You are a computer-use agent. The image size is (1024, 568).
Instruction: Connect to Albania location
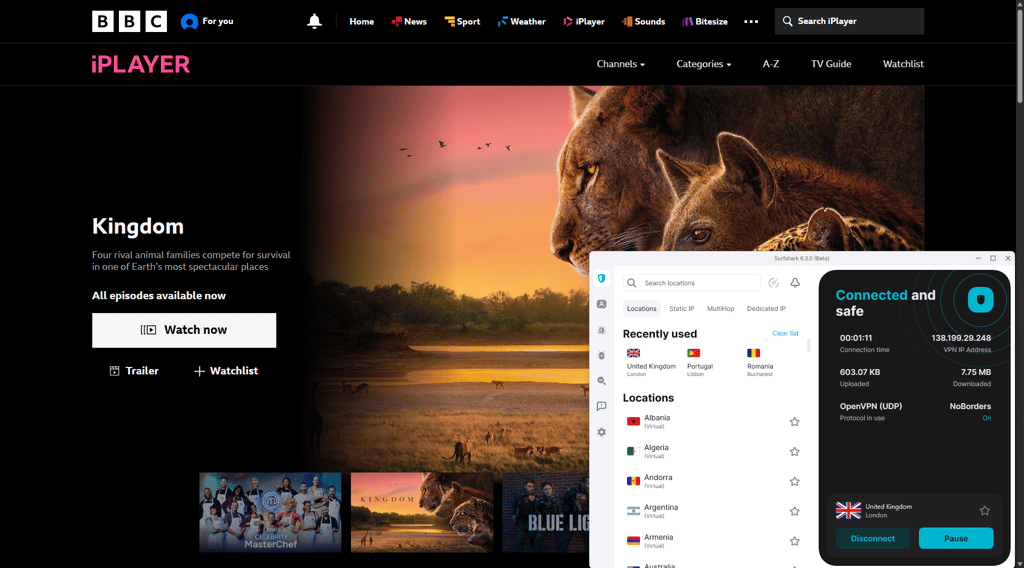pos(713,422)
